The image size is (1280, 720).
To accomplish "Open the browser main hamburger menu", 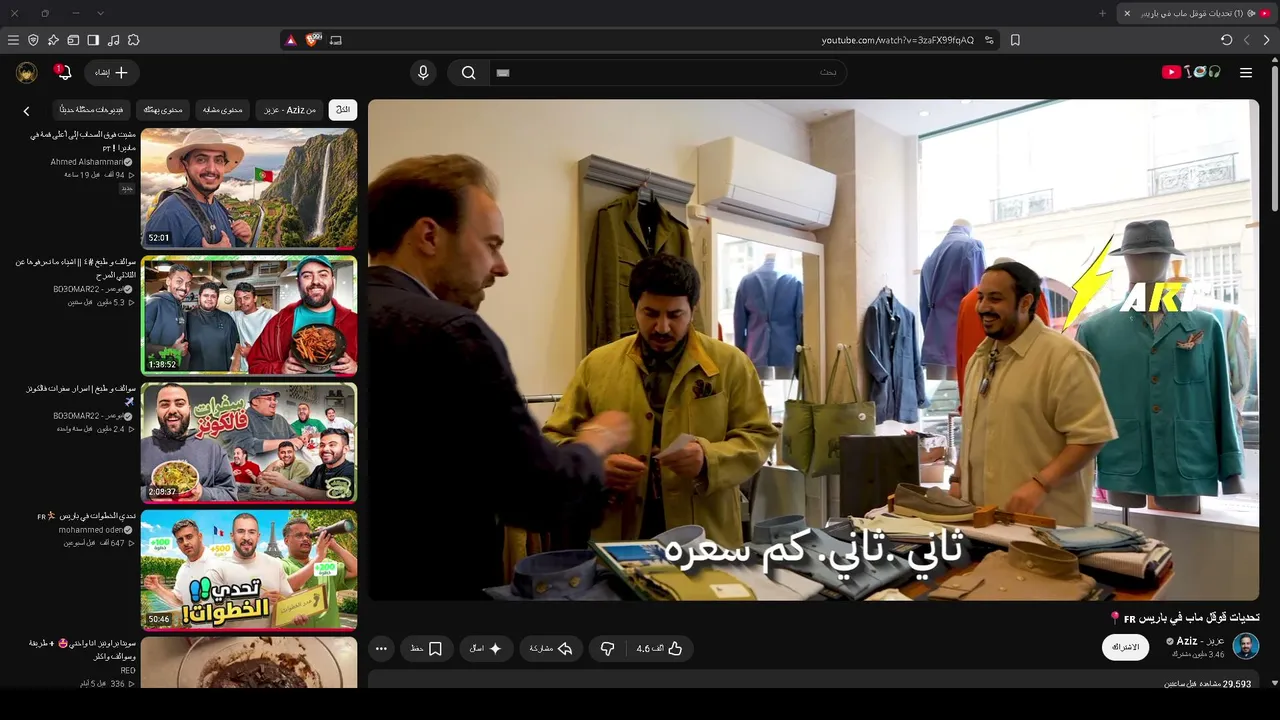I will (13, 40).
